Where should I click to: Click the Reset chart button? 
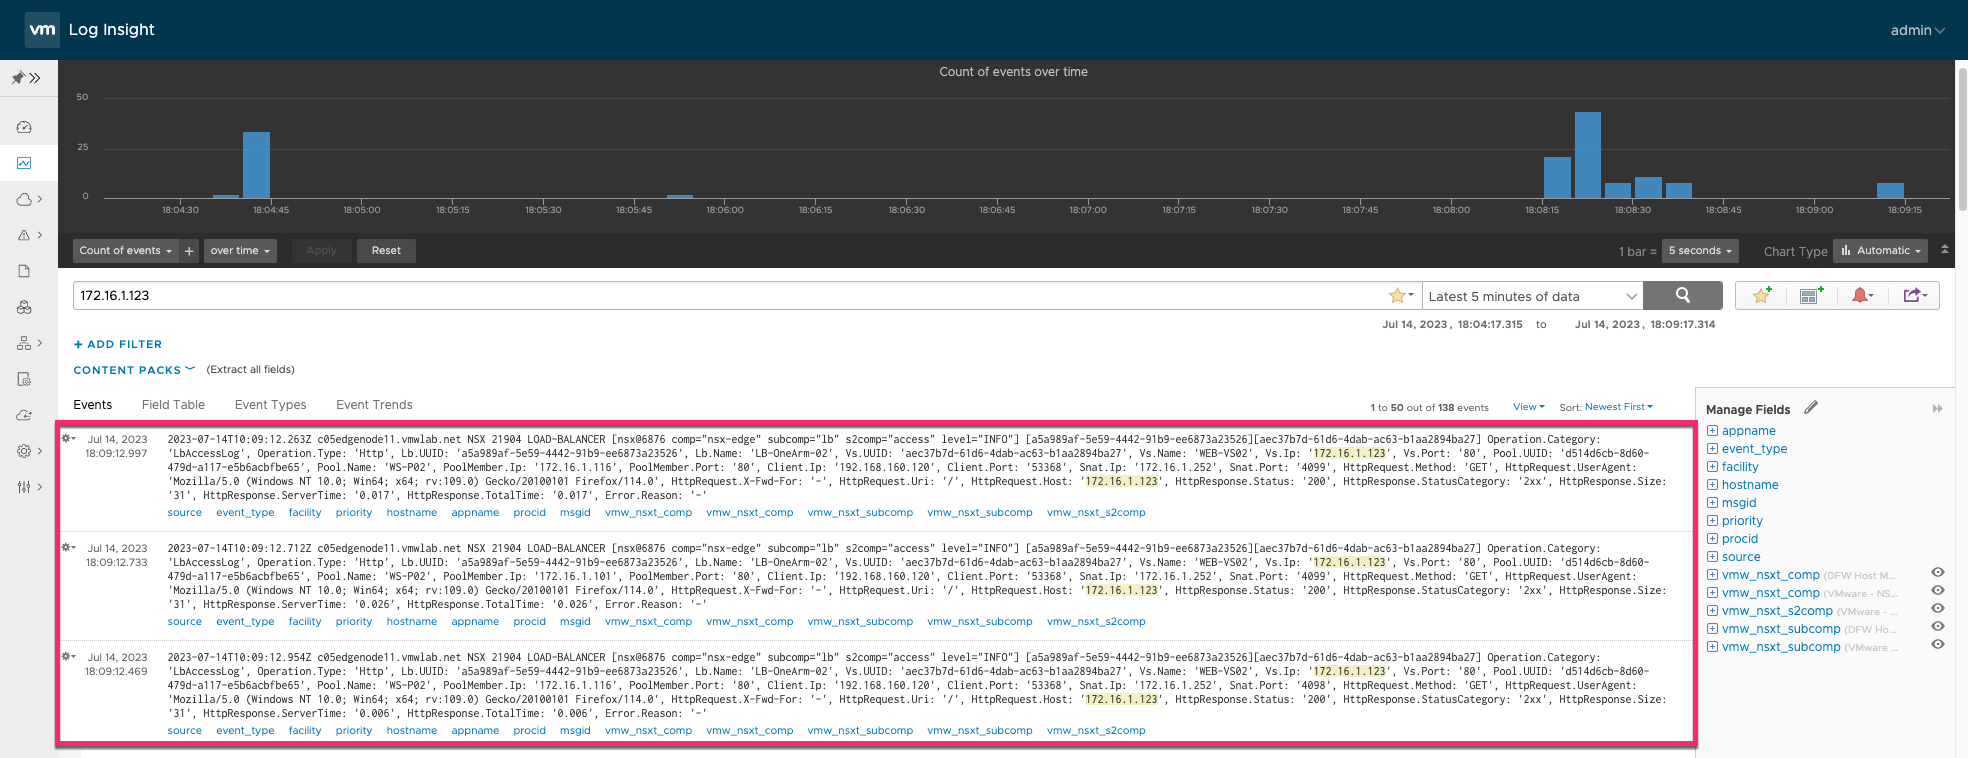[386, 251]
